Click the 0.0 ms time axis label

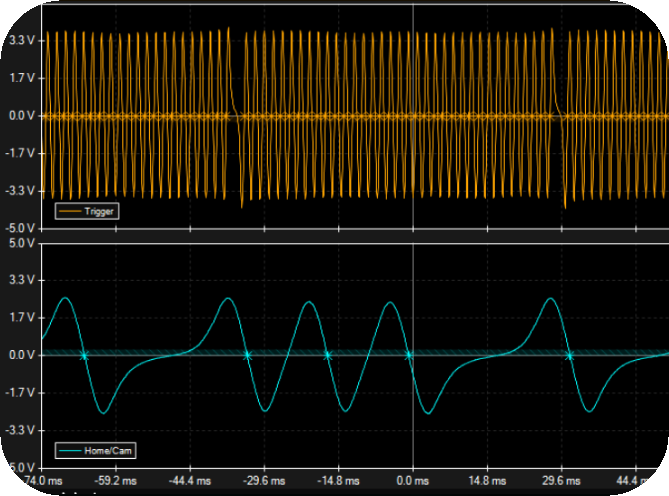413,479
